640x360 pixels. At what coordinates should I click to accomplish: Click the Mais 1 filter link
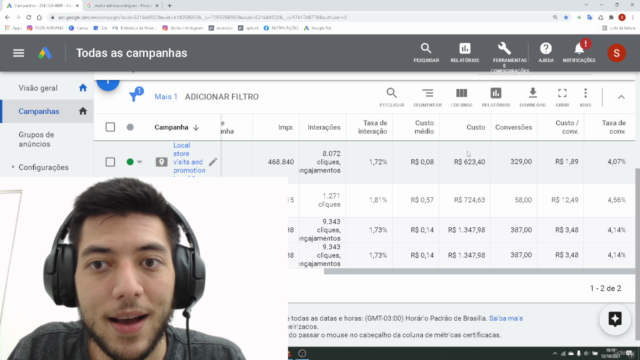tap(166, 97)
